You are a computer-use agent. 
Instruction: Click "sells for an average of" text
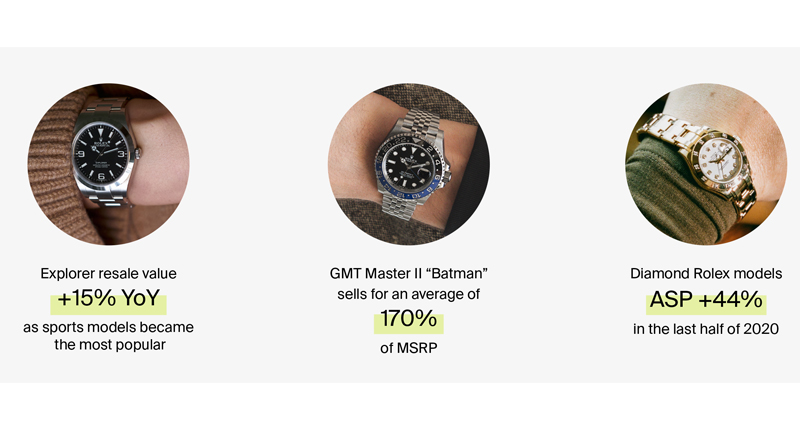click(408, 295)
